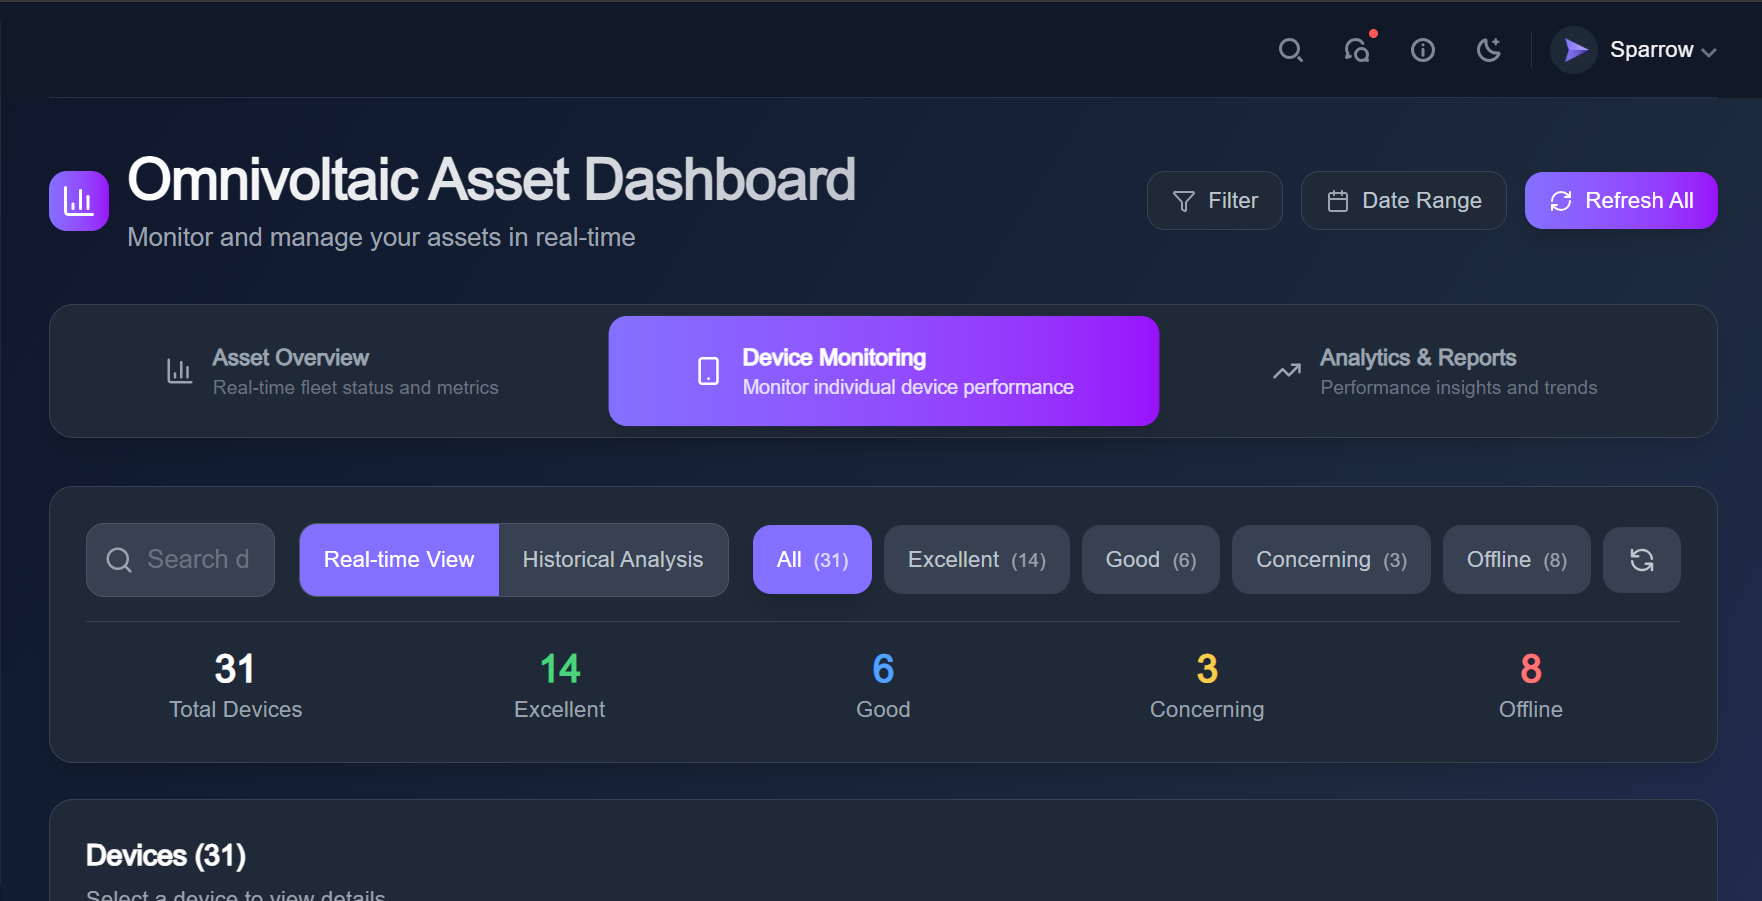
Task: Switch to Real-time View
Action: pyautogui.click(x=399, y=560)
